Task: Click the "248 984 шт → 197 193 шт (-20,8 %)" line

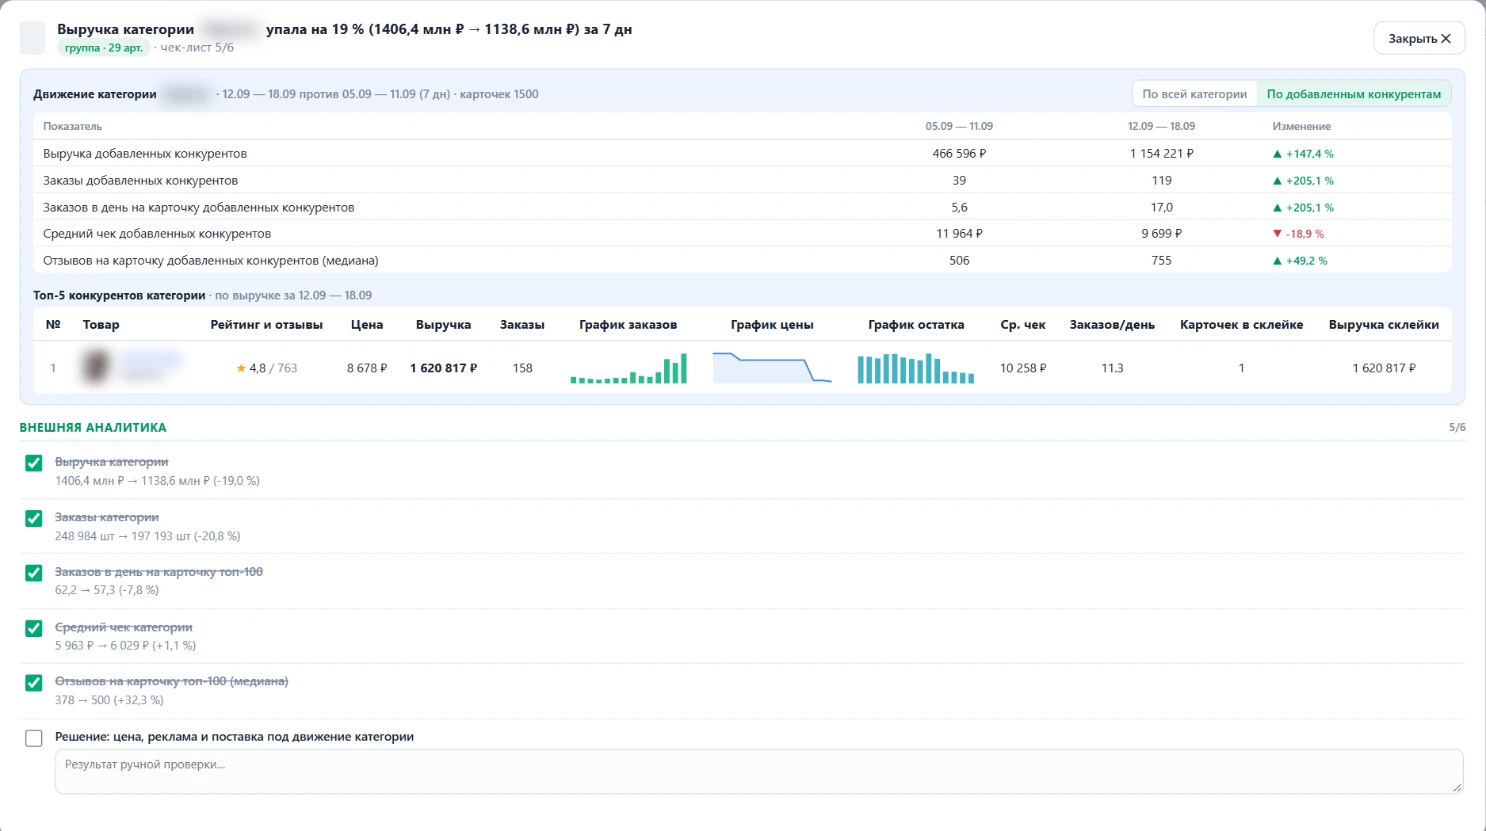Action: [x=148, y=536]
